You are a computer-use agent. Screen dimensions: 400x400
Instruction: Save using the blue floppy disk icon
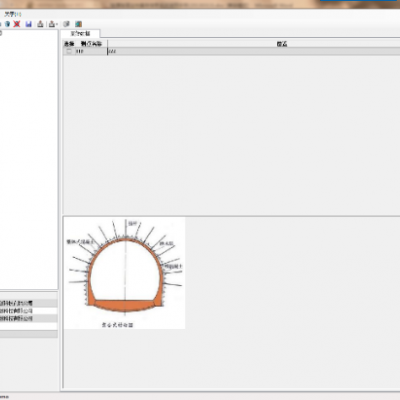[x=29, y=24]
